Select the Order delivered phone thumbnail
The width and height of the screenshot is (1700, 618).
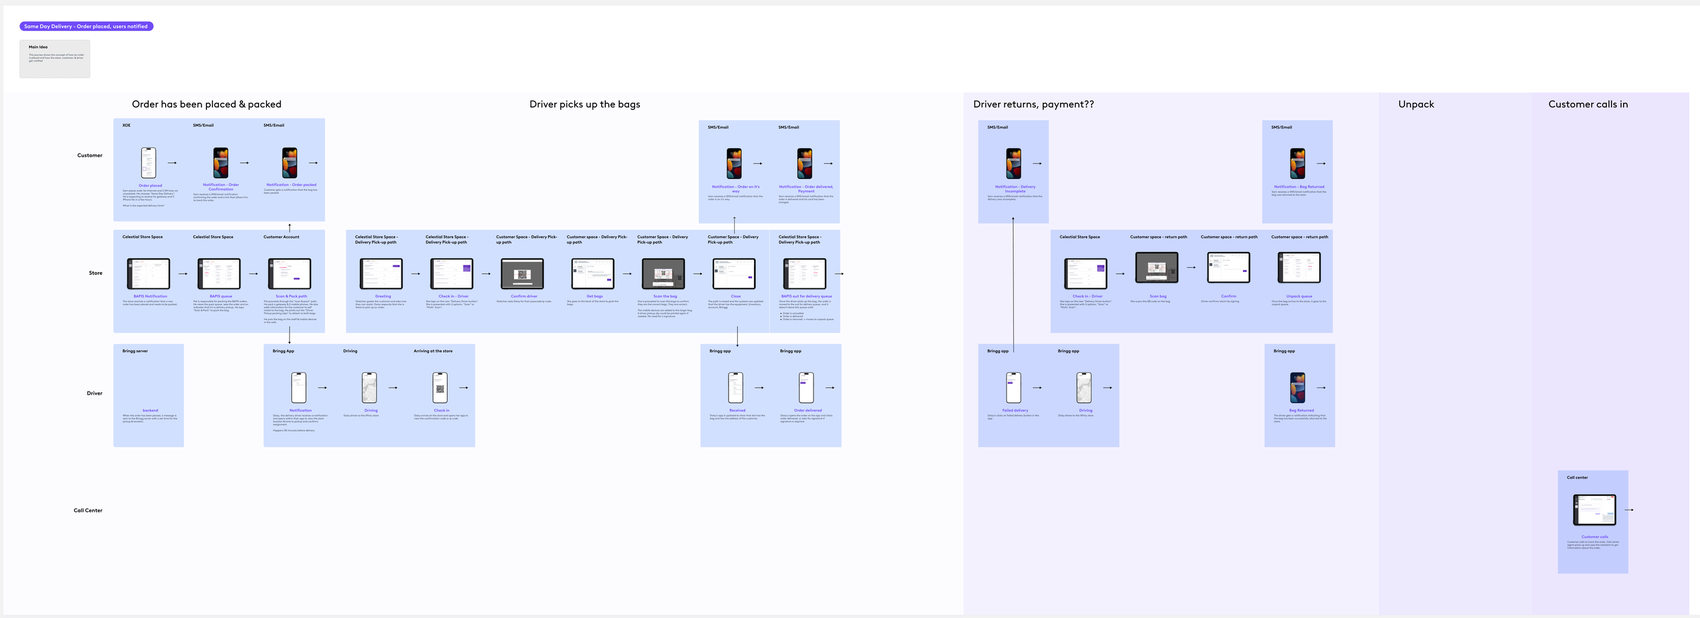pos(806,388)
